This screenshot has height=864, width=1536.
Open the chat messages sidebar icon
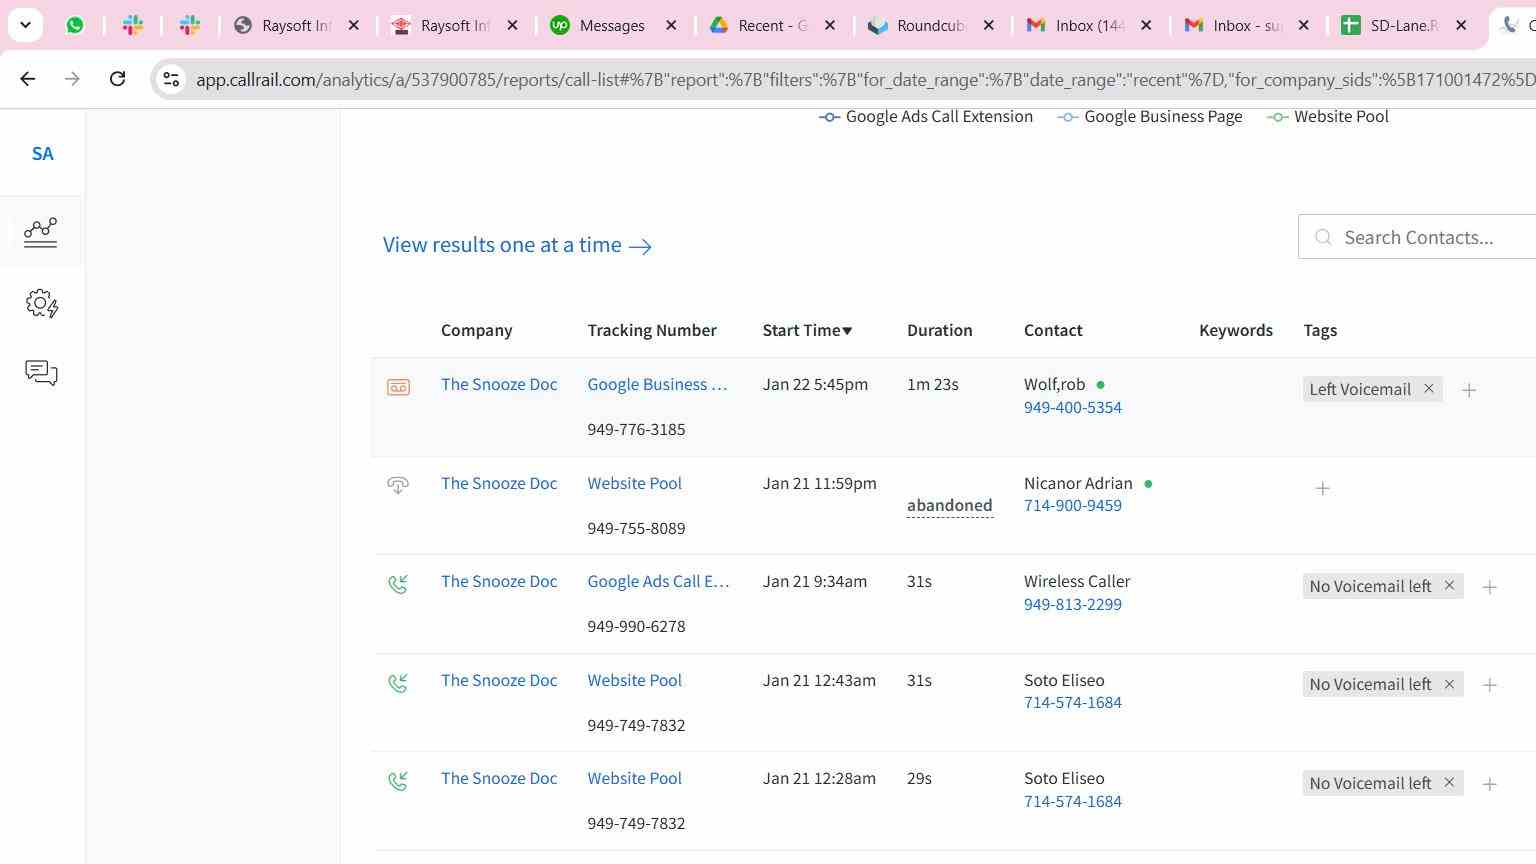tap(41, 373)
